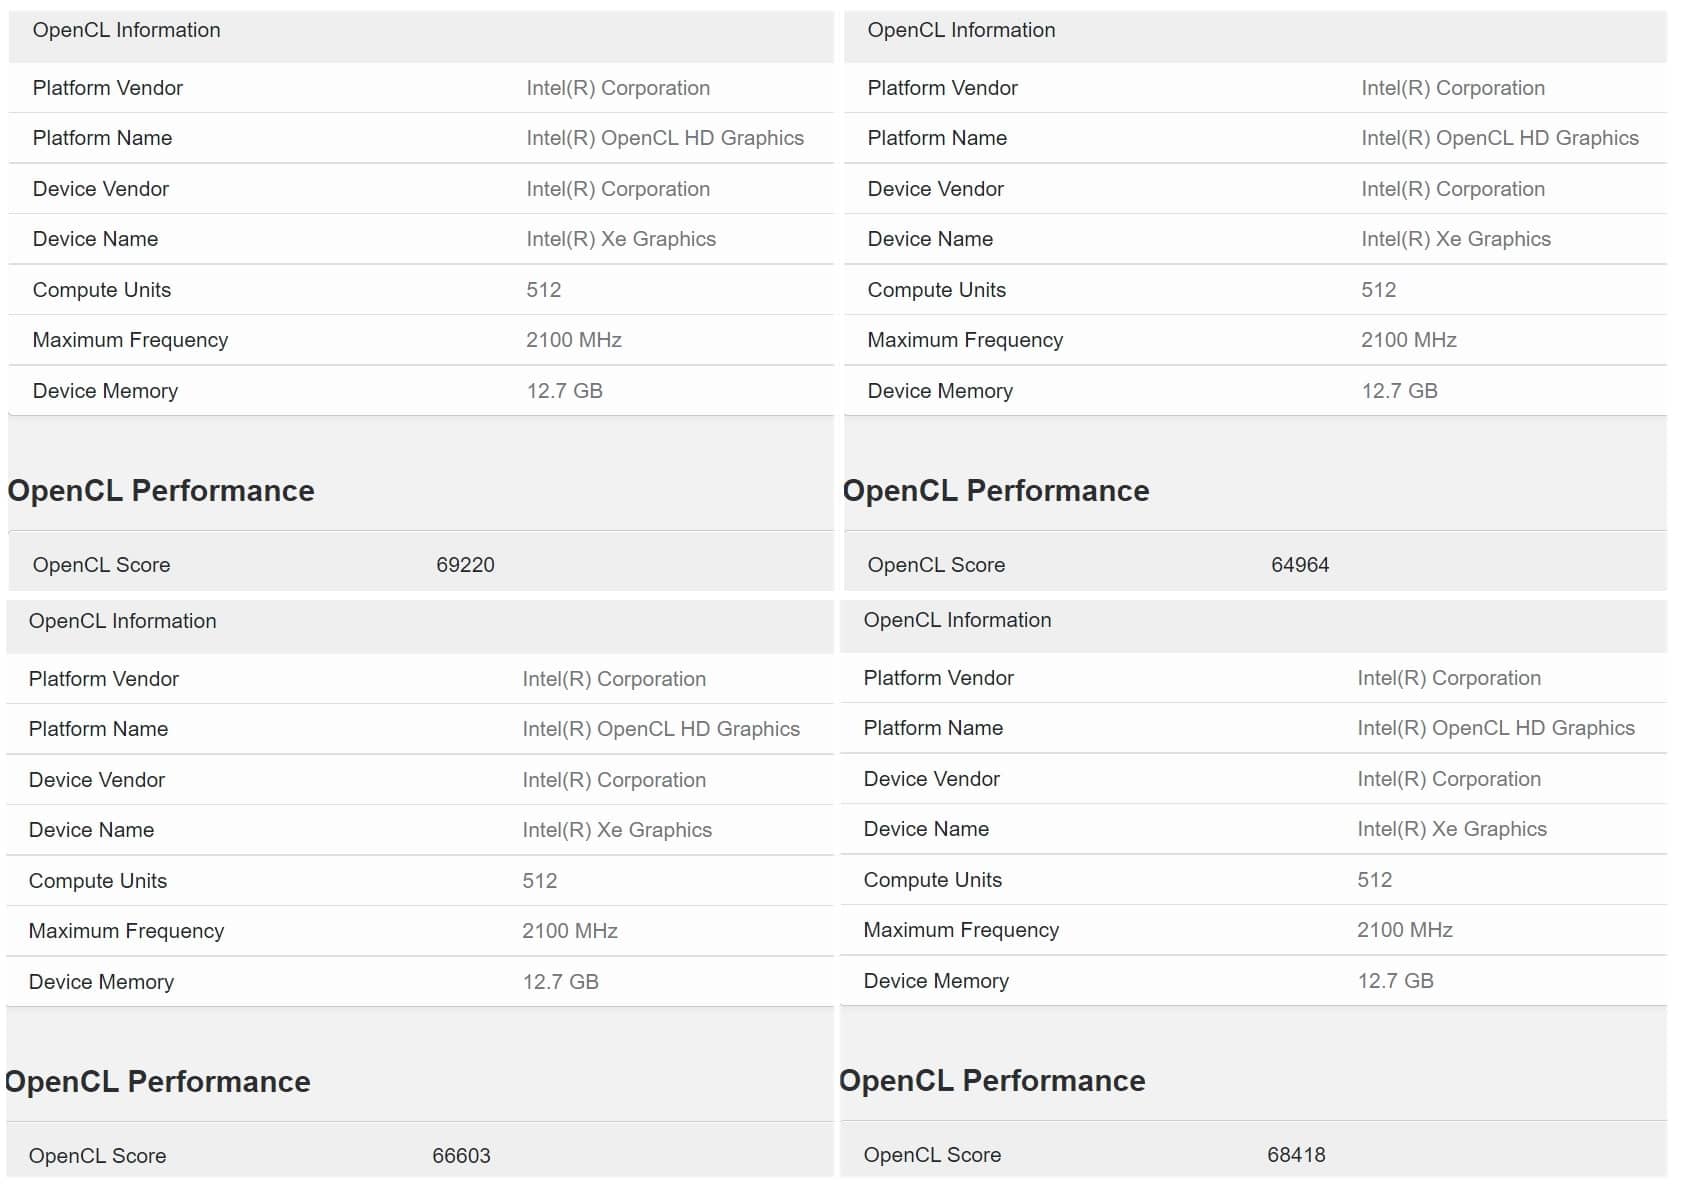Click bottom-left Device Memory value 12.7 GB
The image size is (1682, 1192).
tap(560, 982)
